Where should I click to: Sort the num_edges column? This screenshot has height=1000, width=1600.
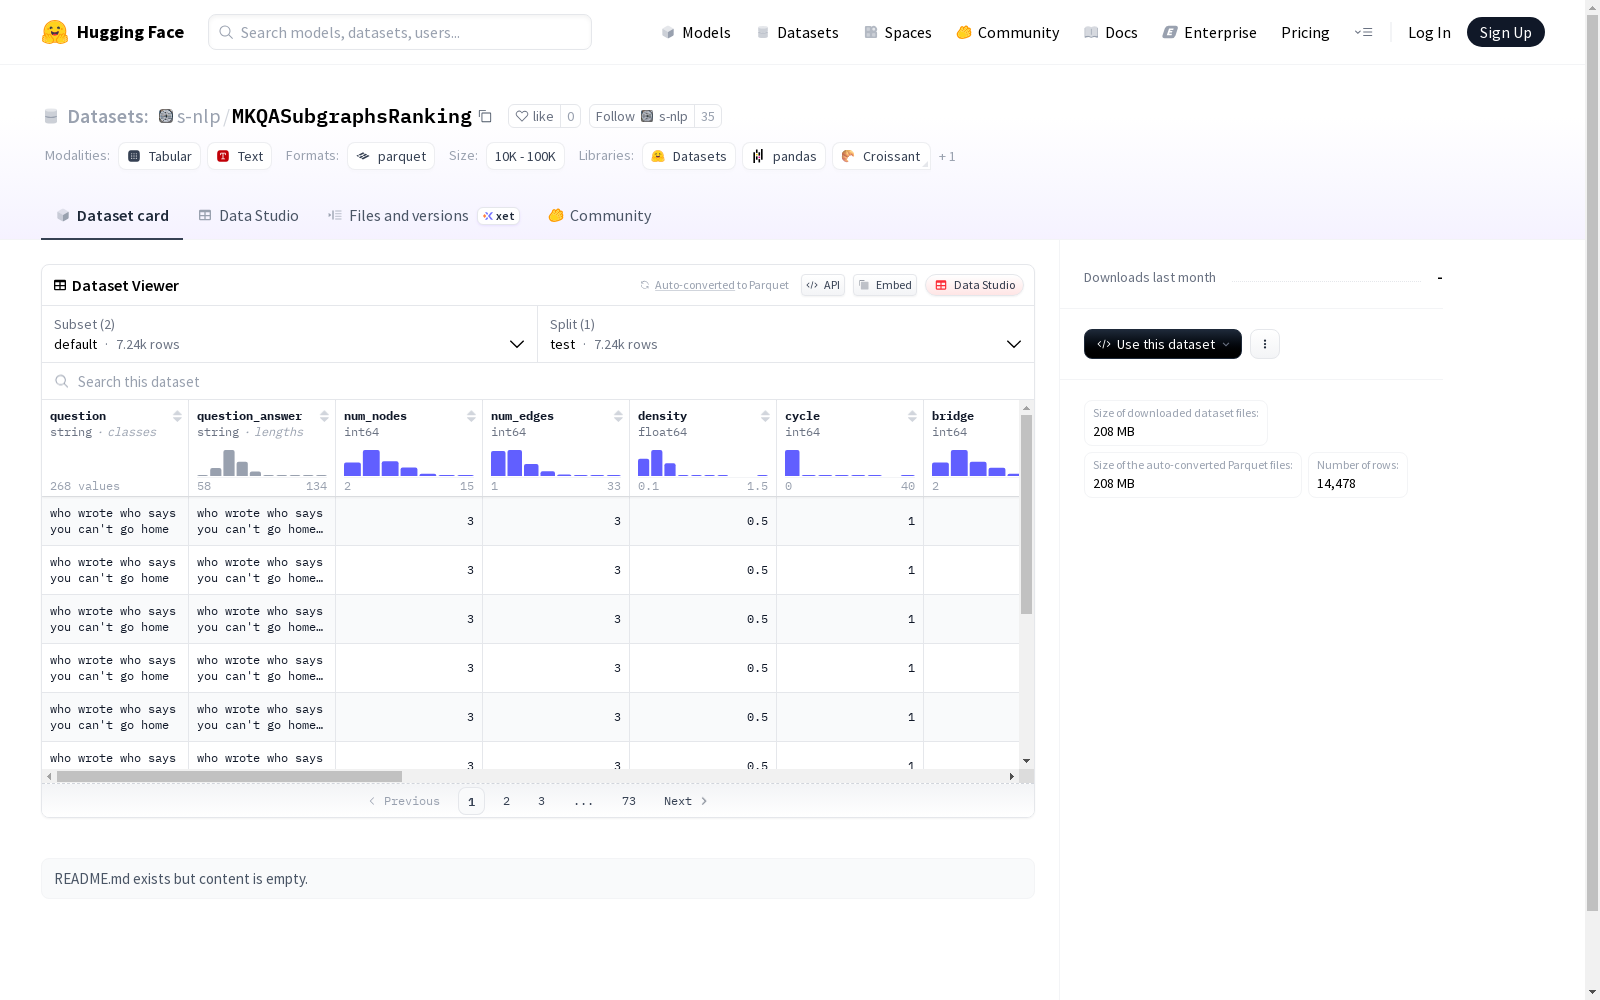(618, 416)
